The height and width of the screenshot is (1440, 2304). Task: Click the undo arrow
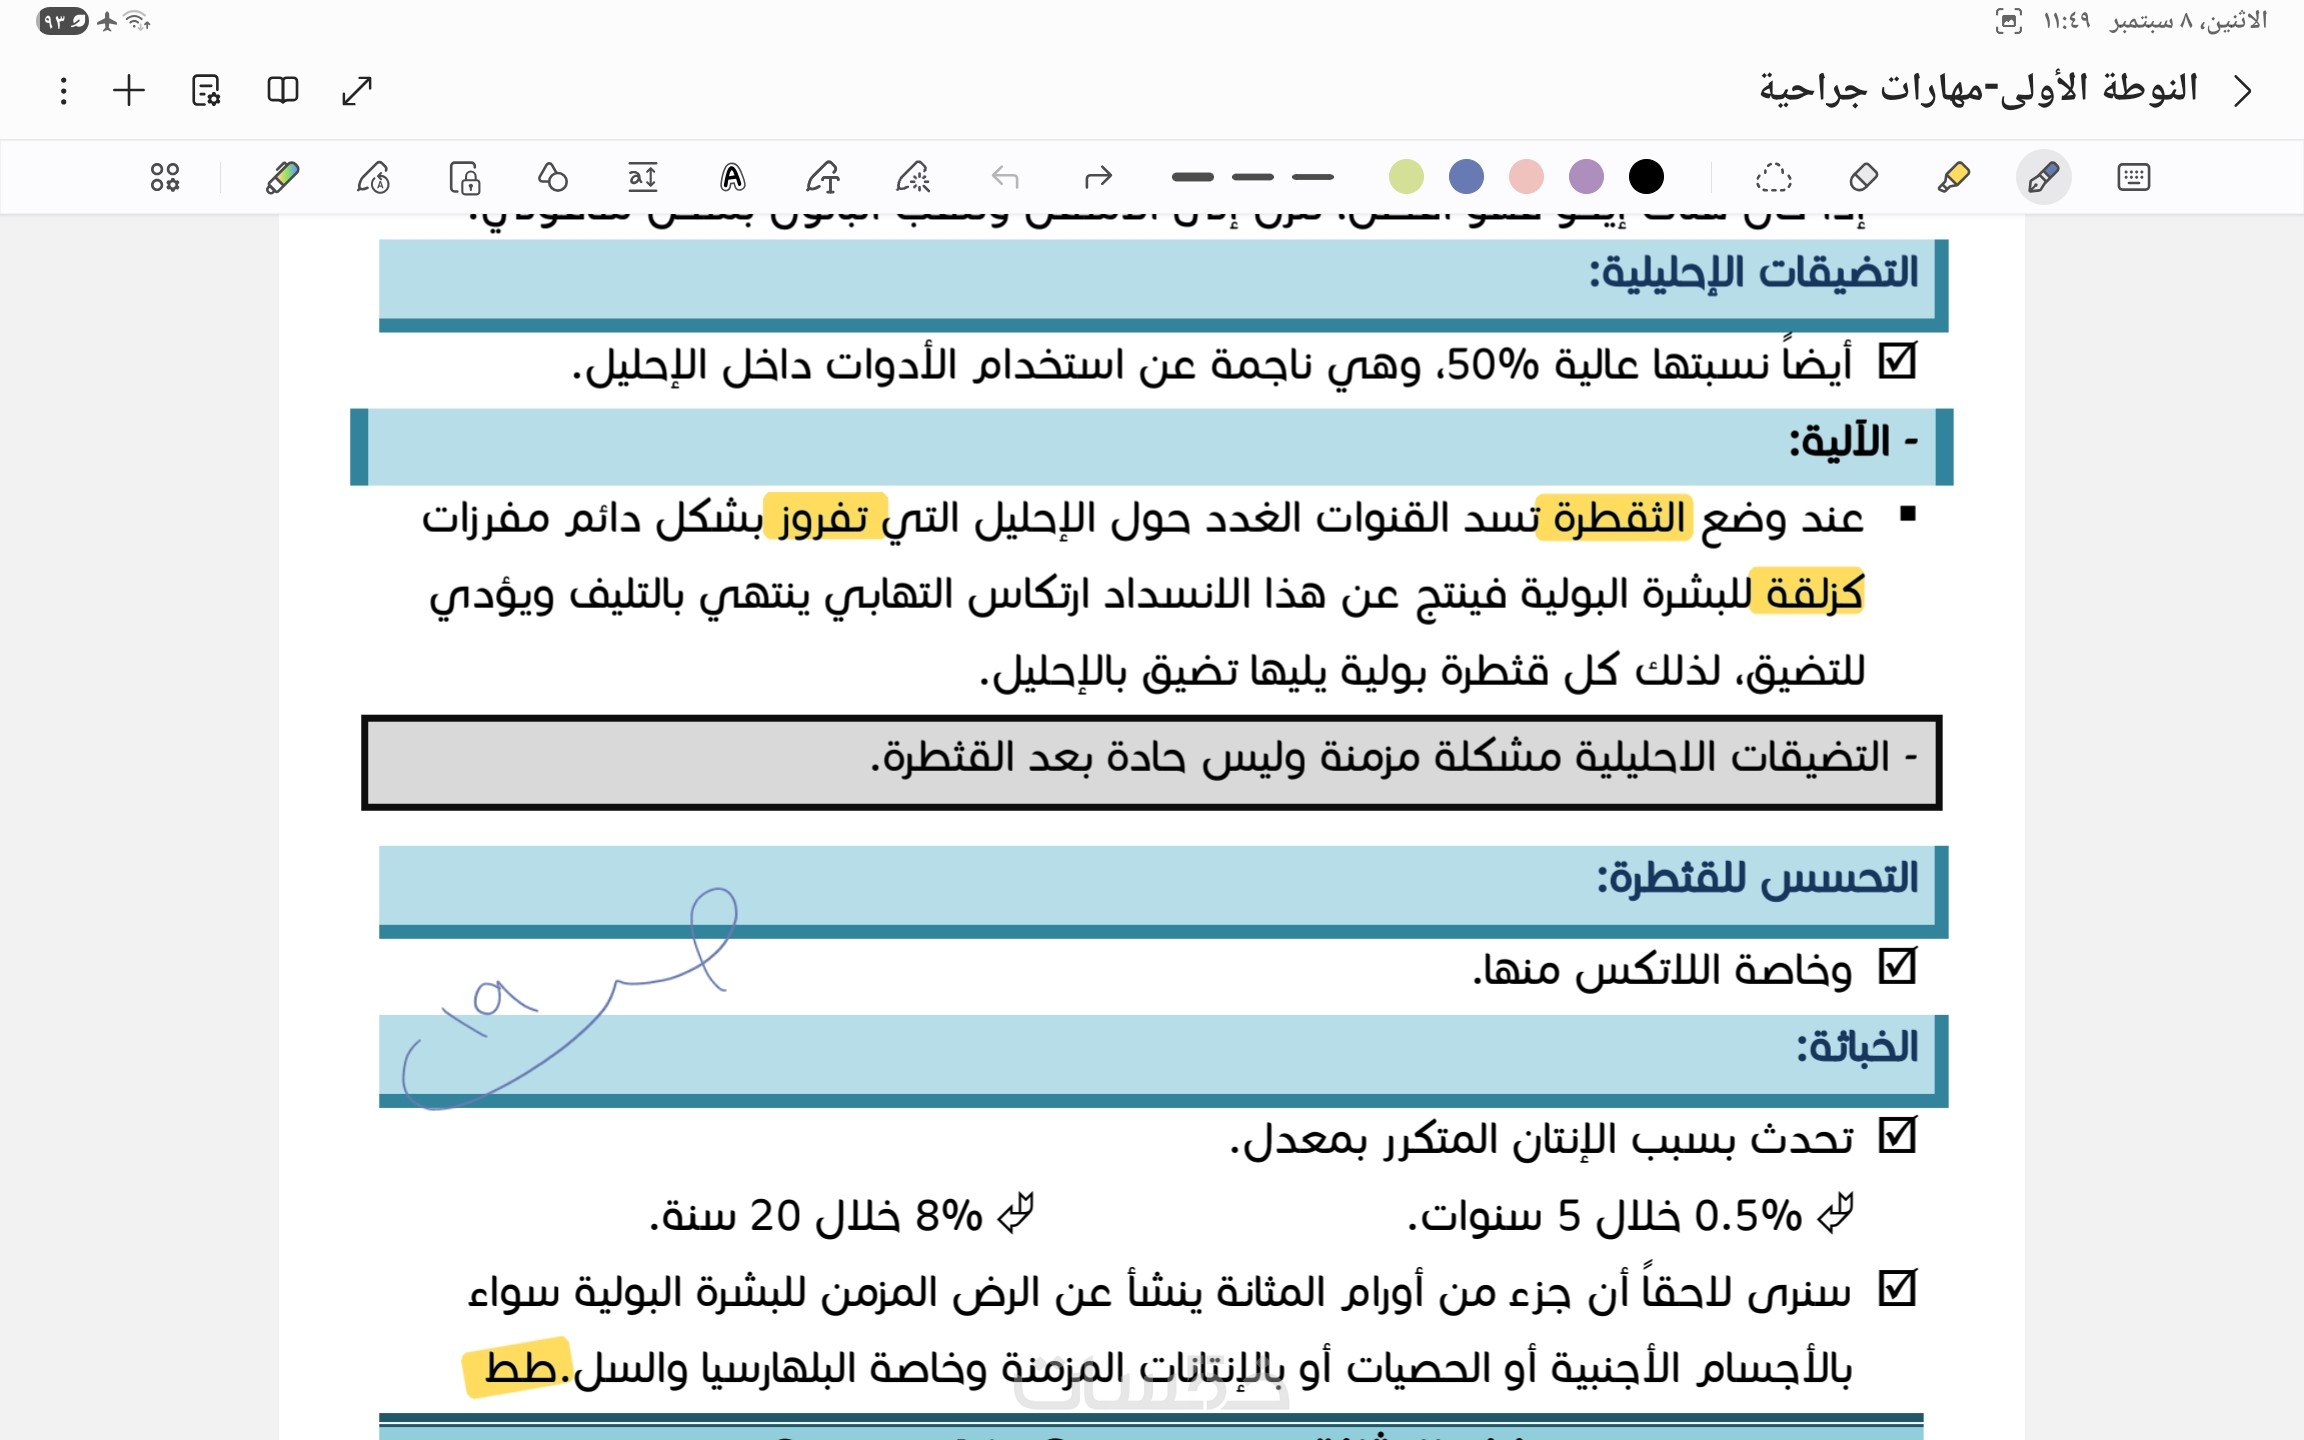(1006, 178)
